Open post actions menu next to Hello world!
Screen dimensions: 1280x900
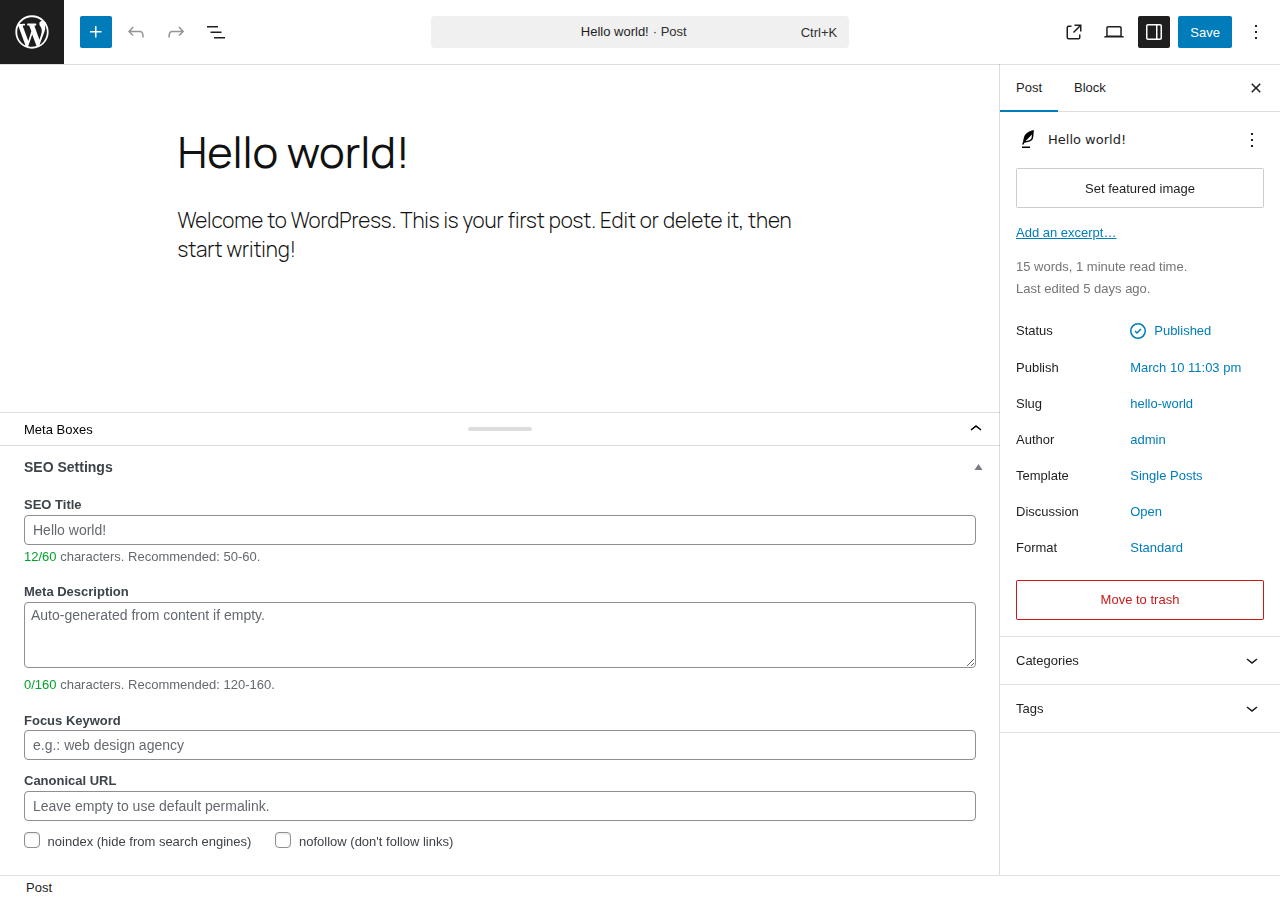1251,139
